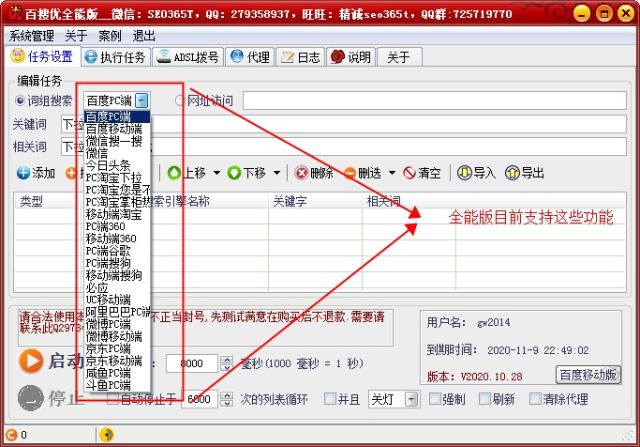Choose 微博移动端 in the dropdown list

(117, 337)
